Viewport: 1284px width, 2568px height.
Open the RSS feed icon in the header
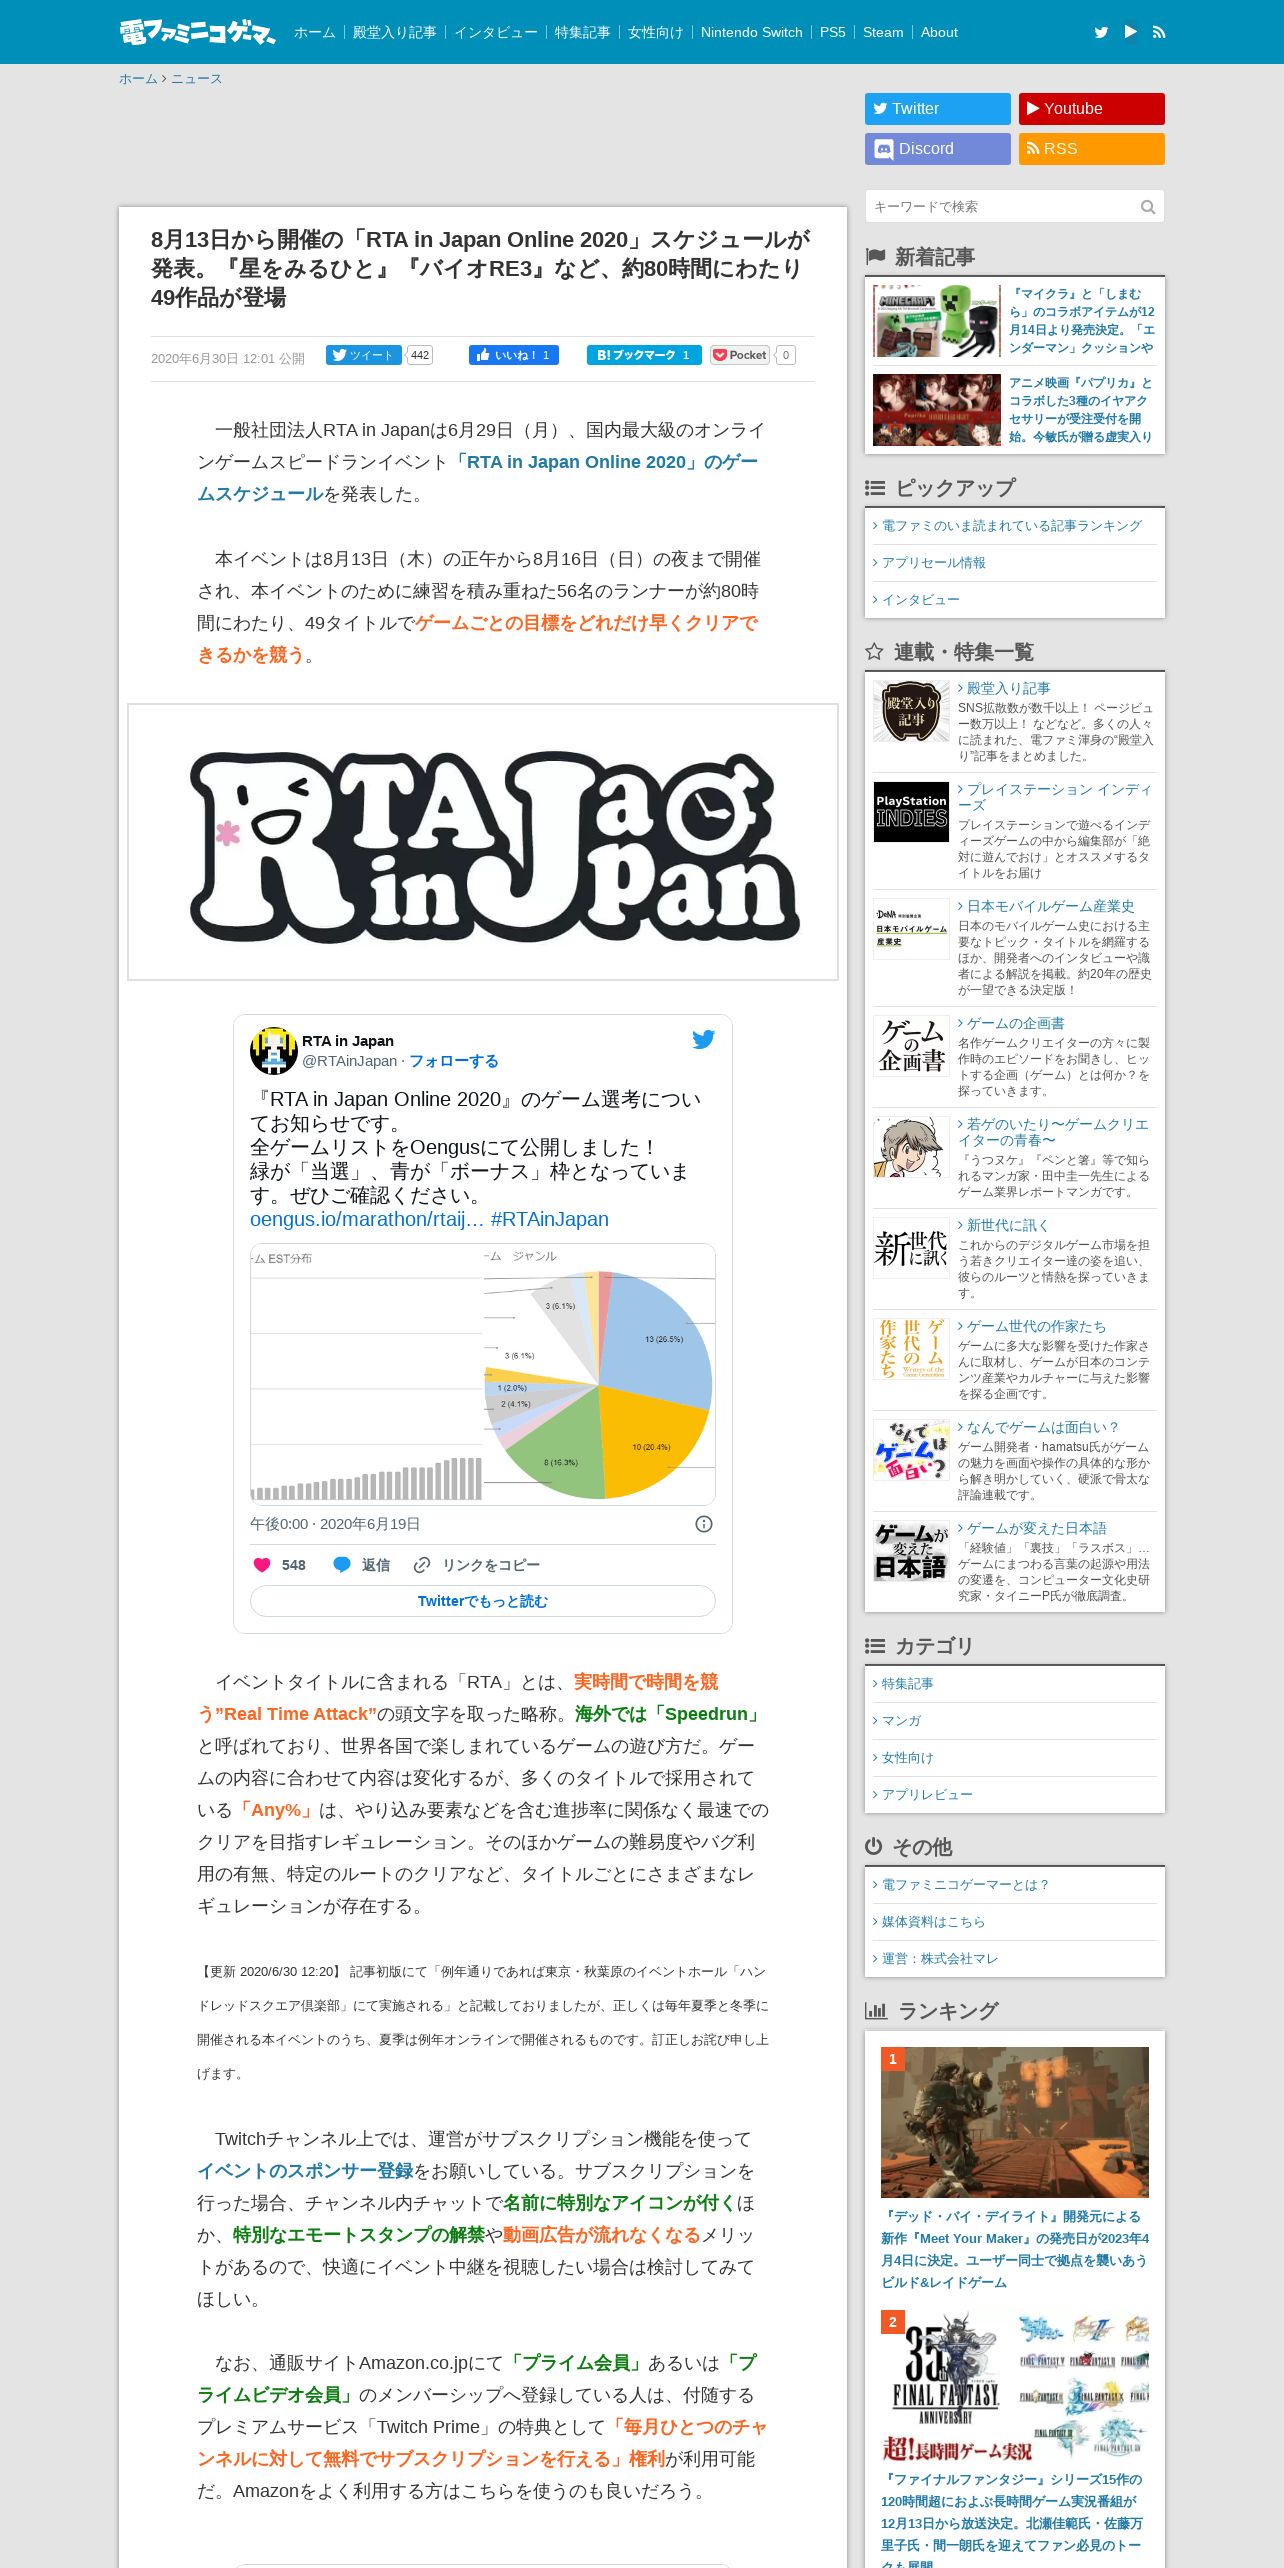click(1159, 32)
